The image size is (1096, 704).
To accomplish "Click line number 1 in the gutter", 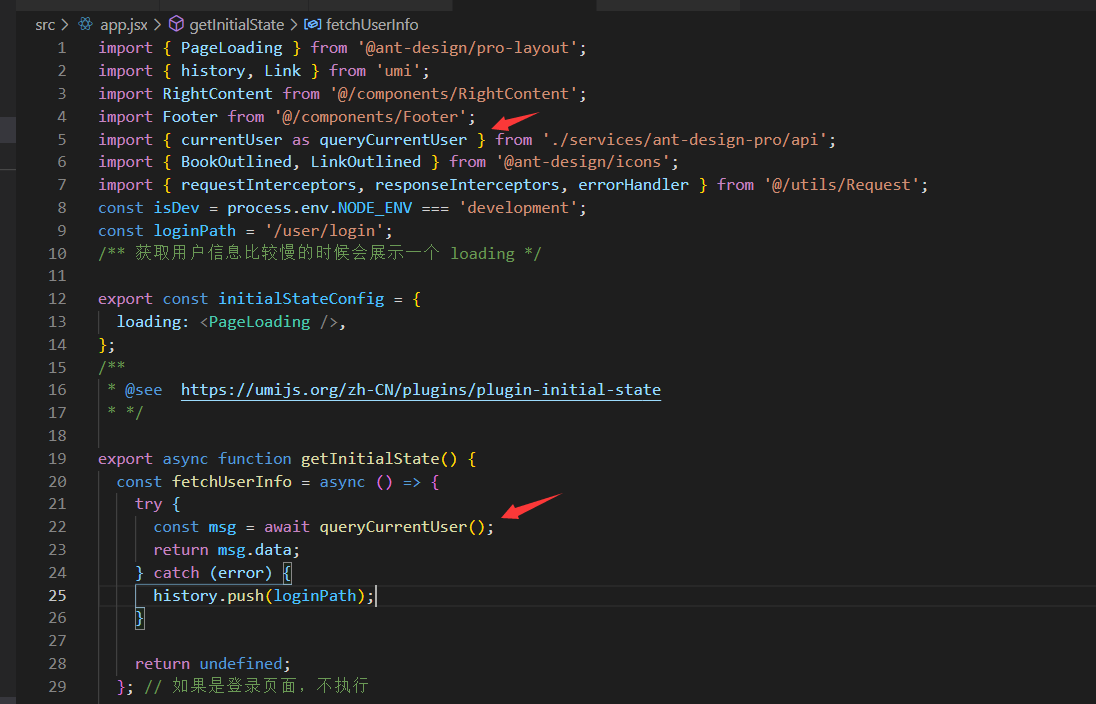I will 62,48.
